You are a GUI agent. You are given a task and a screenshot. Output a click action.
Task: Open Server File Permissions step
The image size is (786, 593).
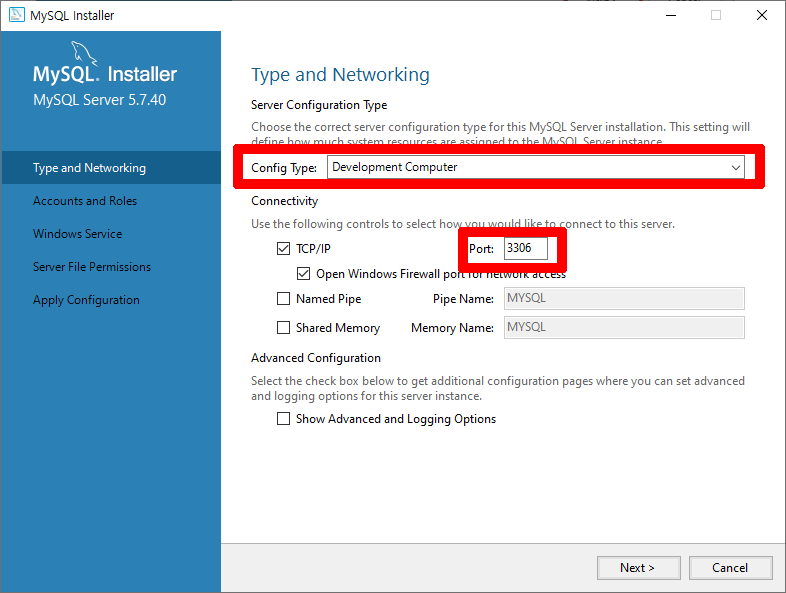coord(92,267)
